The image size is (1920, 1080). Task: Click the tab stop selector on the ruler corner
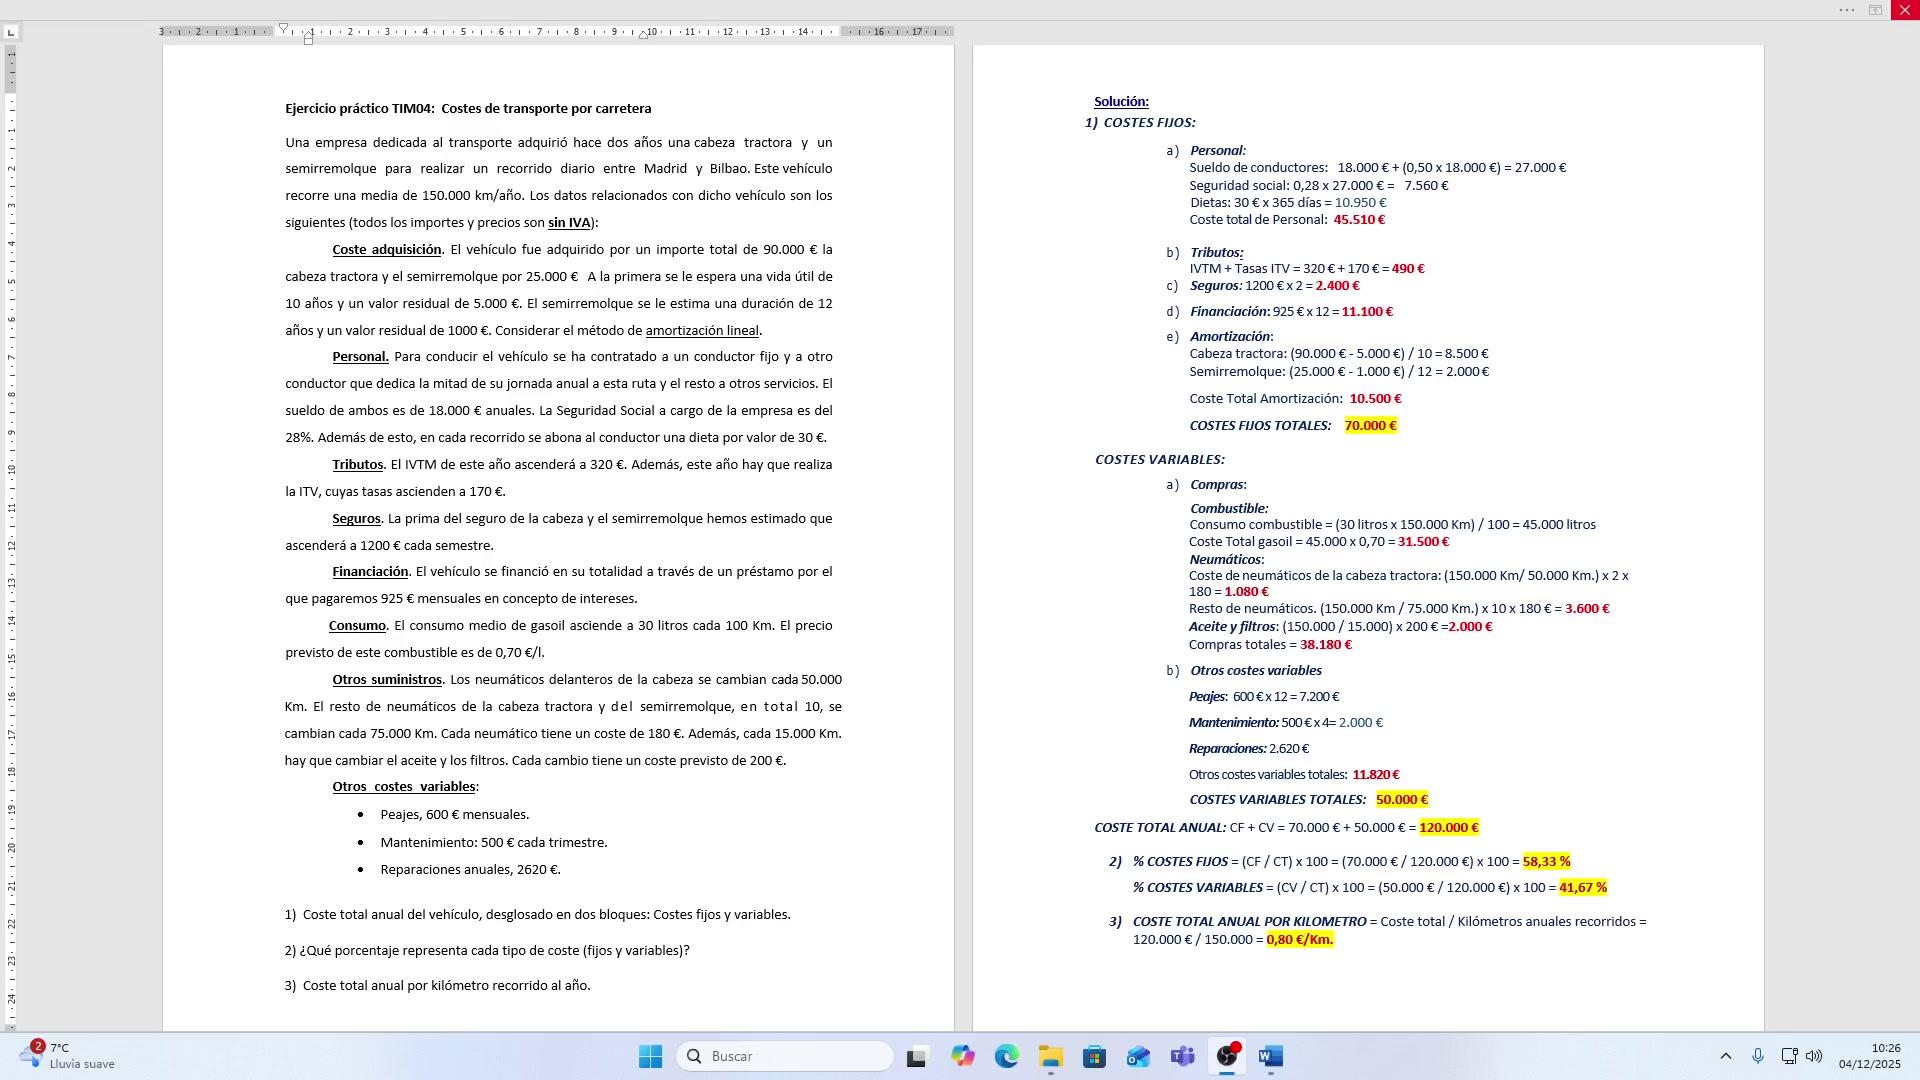(10, 33)
